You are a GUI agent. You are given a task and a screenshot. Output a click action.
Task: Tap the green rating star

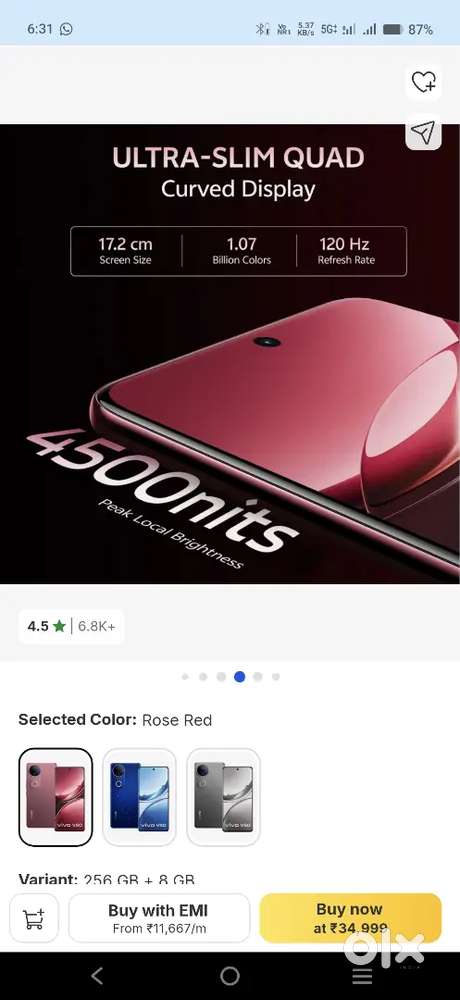click(59, 626)
